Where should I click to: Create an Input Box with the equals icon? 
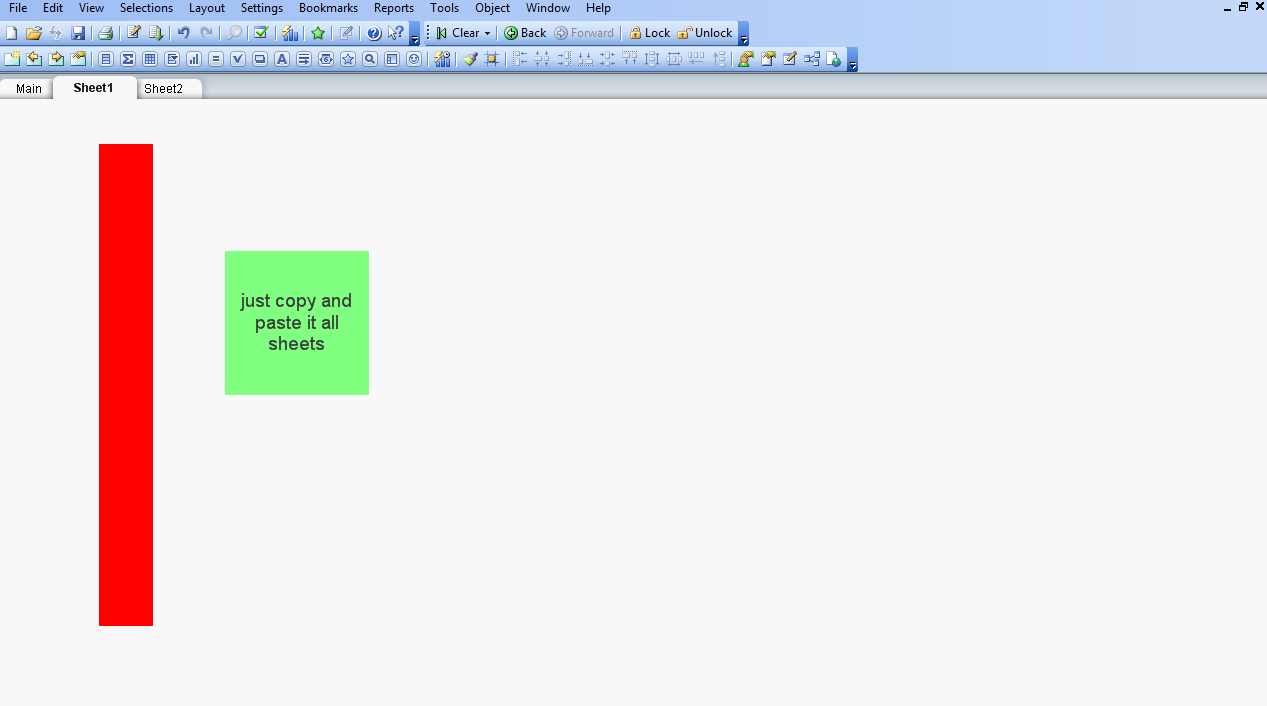tap(216, 59)
